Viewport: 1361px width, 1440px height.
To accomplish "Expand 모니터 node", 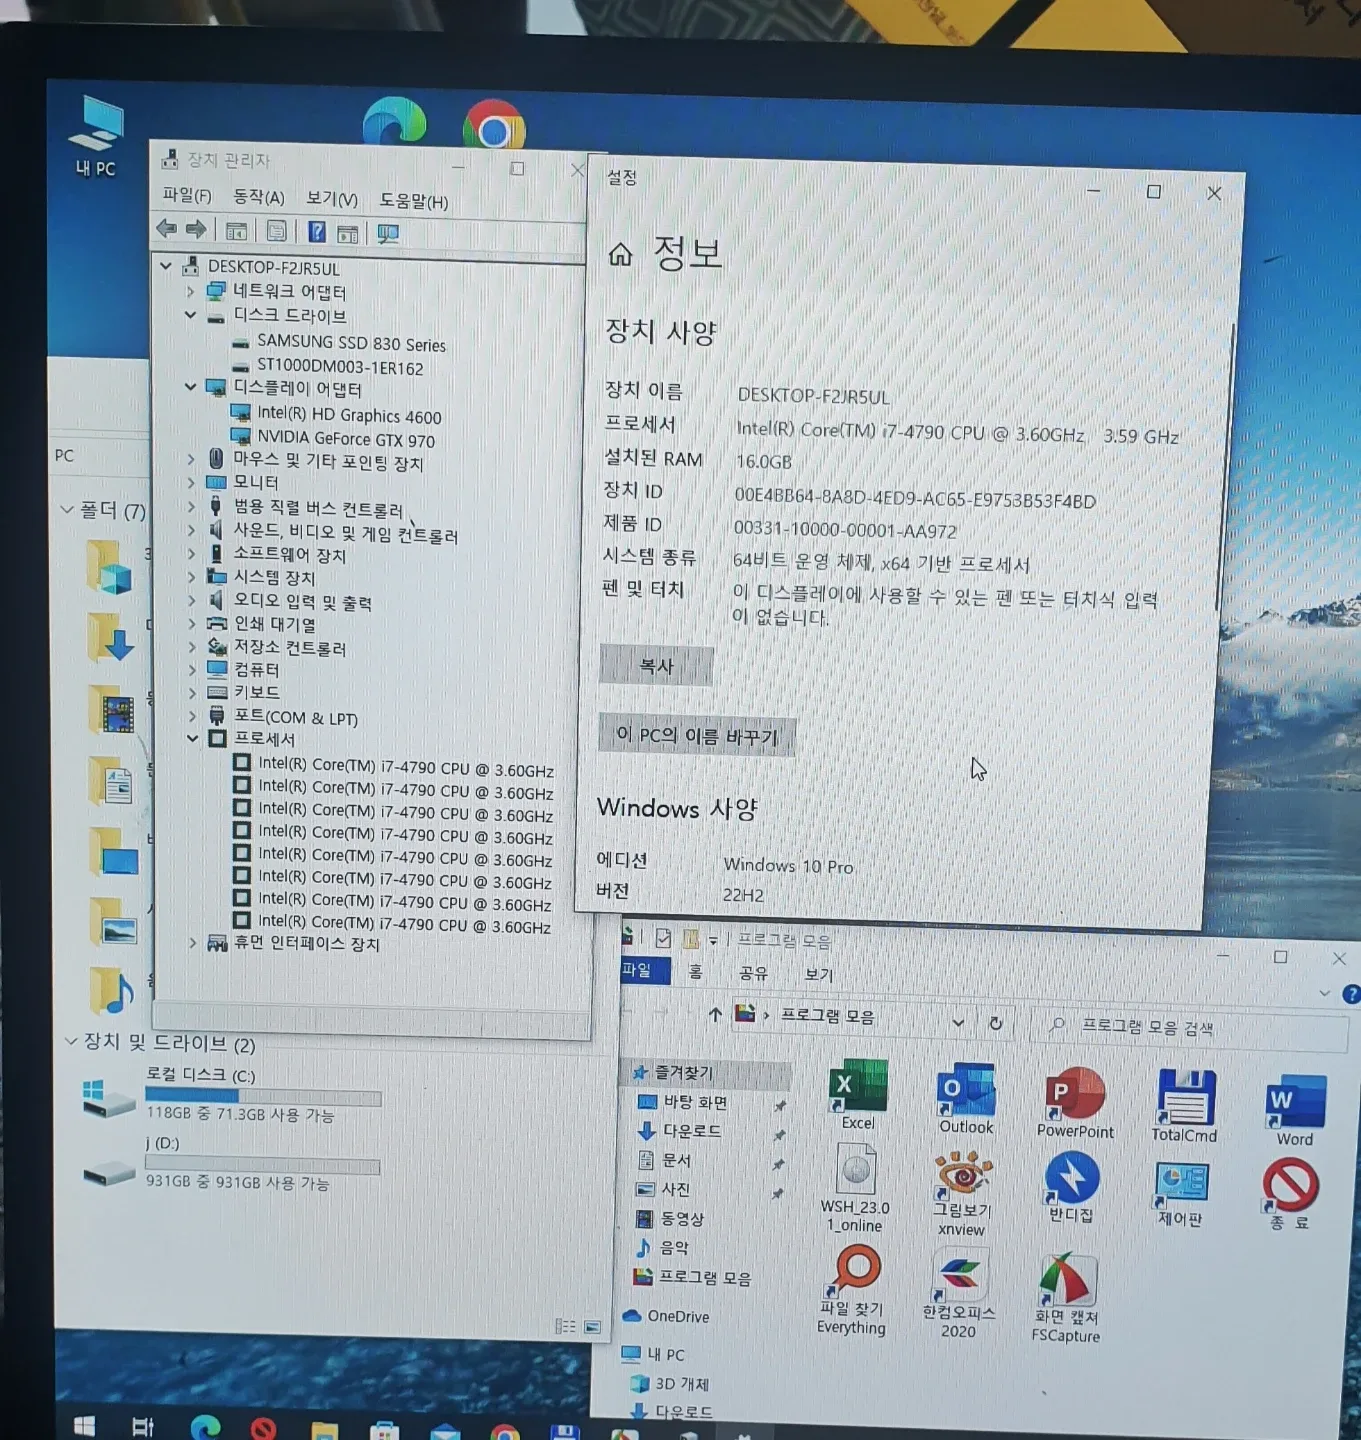I will [x=191, y=482].
